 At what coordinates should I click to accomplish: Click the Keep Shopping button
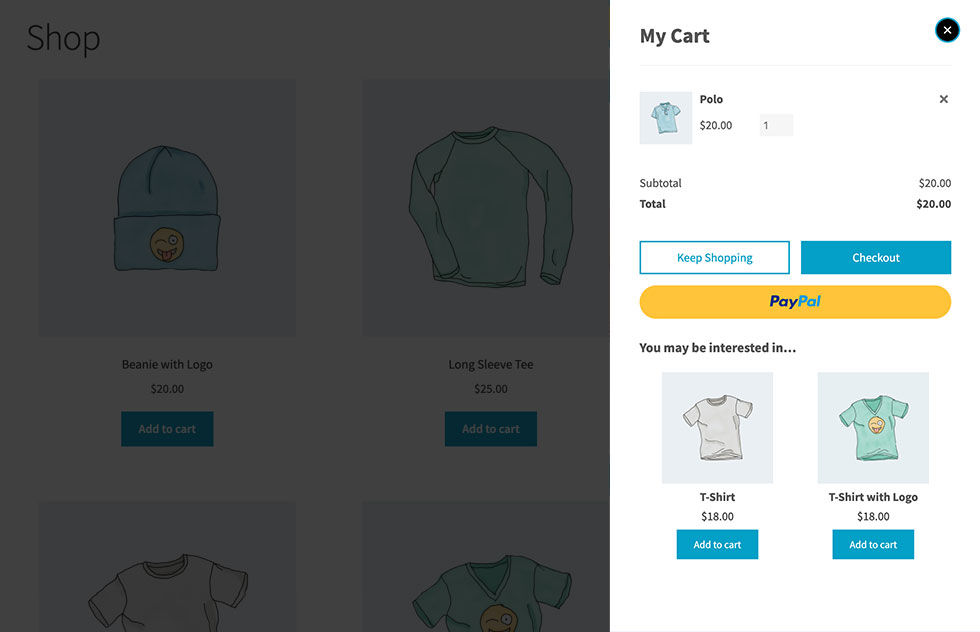pos(714,258)
